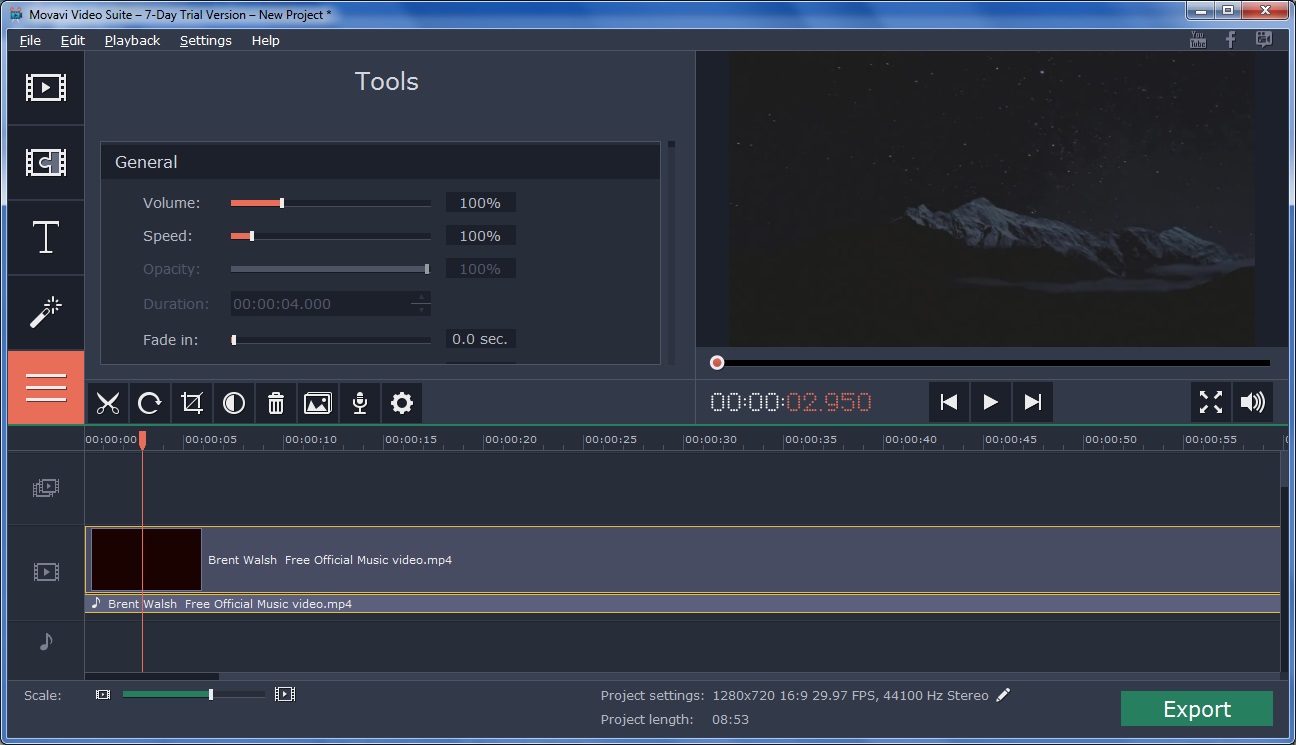Viewport: 1296px width, 745px height.
Task: Open clip properties via the gear icon
Action: (401, 403)
